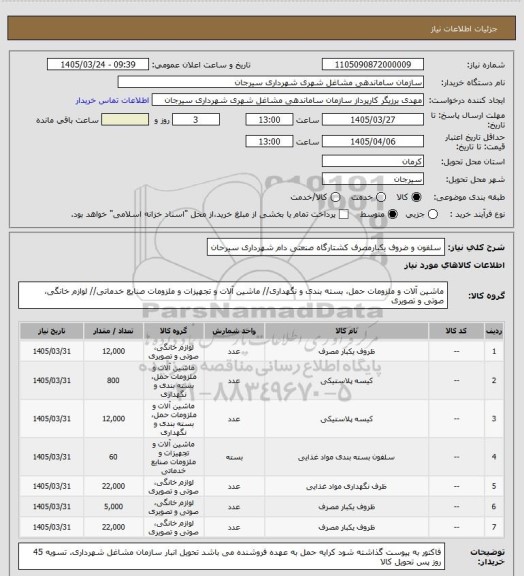Select the کالا/خدمت radio button
Viewport: 524px width, 576px height.
335,197
